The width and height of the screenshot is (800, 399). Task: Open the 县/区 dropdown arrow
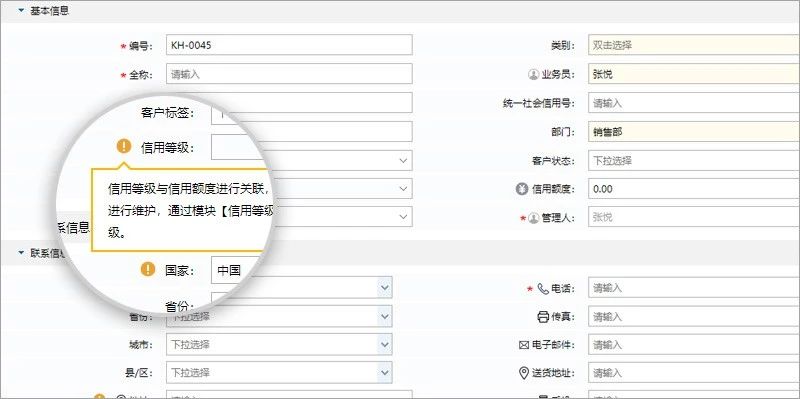385,372
